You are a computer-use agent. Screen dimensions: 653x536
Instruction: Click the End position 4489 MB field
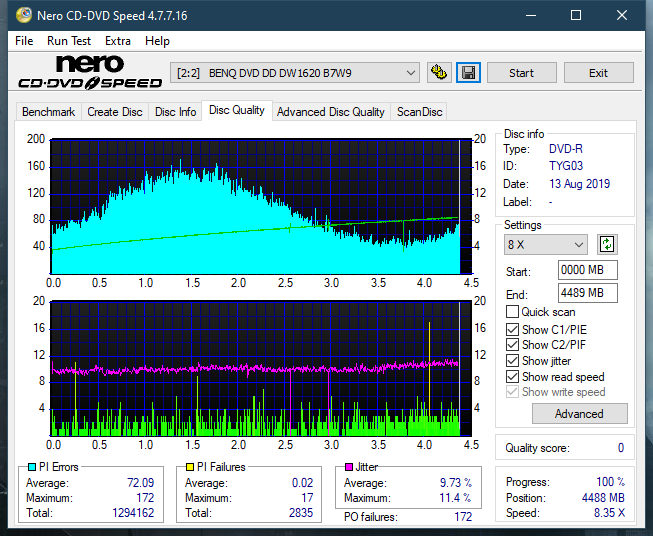pos(587,293)
